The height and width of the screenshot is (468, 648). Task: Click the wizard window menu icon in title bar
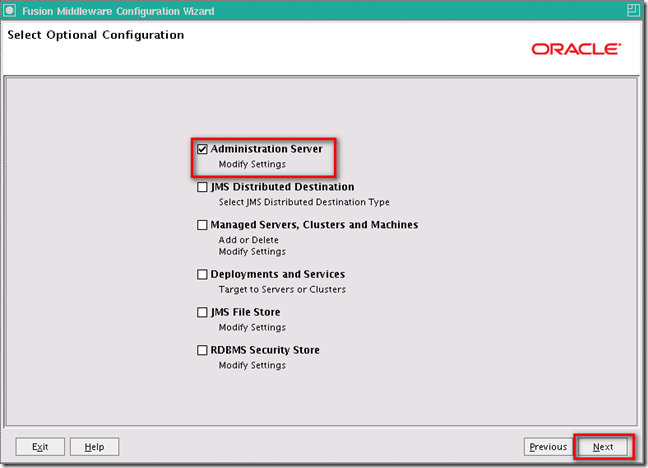pyautogui.click(x=10, y=10)
